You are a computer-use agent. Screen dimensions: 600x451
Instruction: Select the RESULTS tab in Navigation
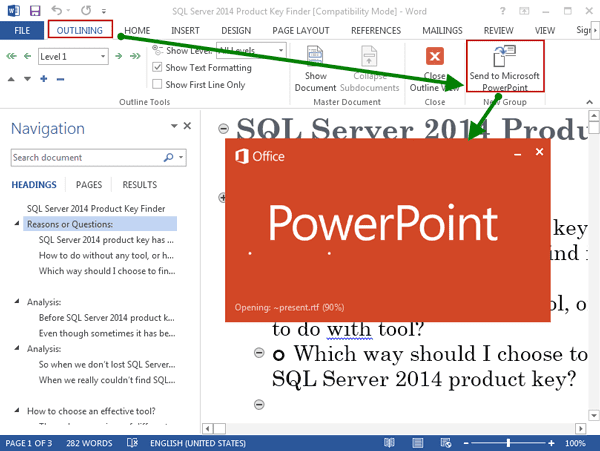point(140,185)
